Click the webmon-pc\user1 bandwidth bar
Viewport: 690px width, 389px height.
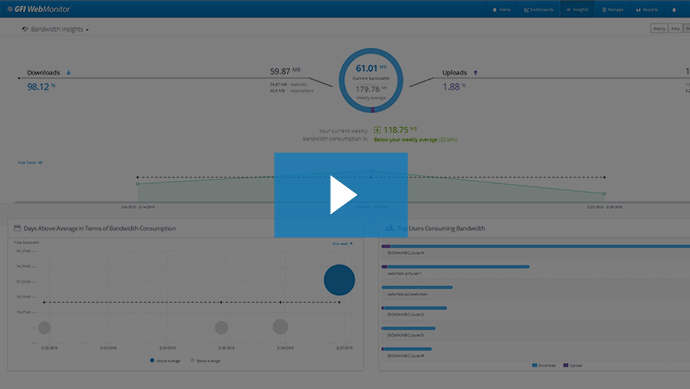(x=455, y=267)
